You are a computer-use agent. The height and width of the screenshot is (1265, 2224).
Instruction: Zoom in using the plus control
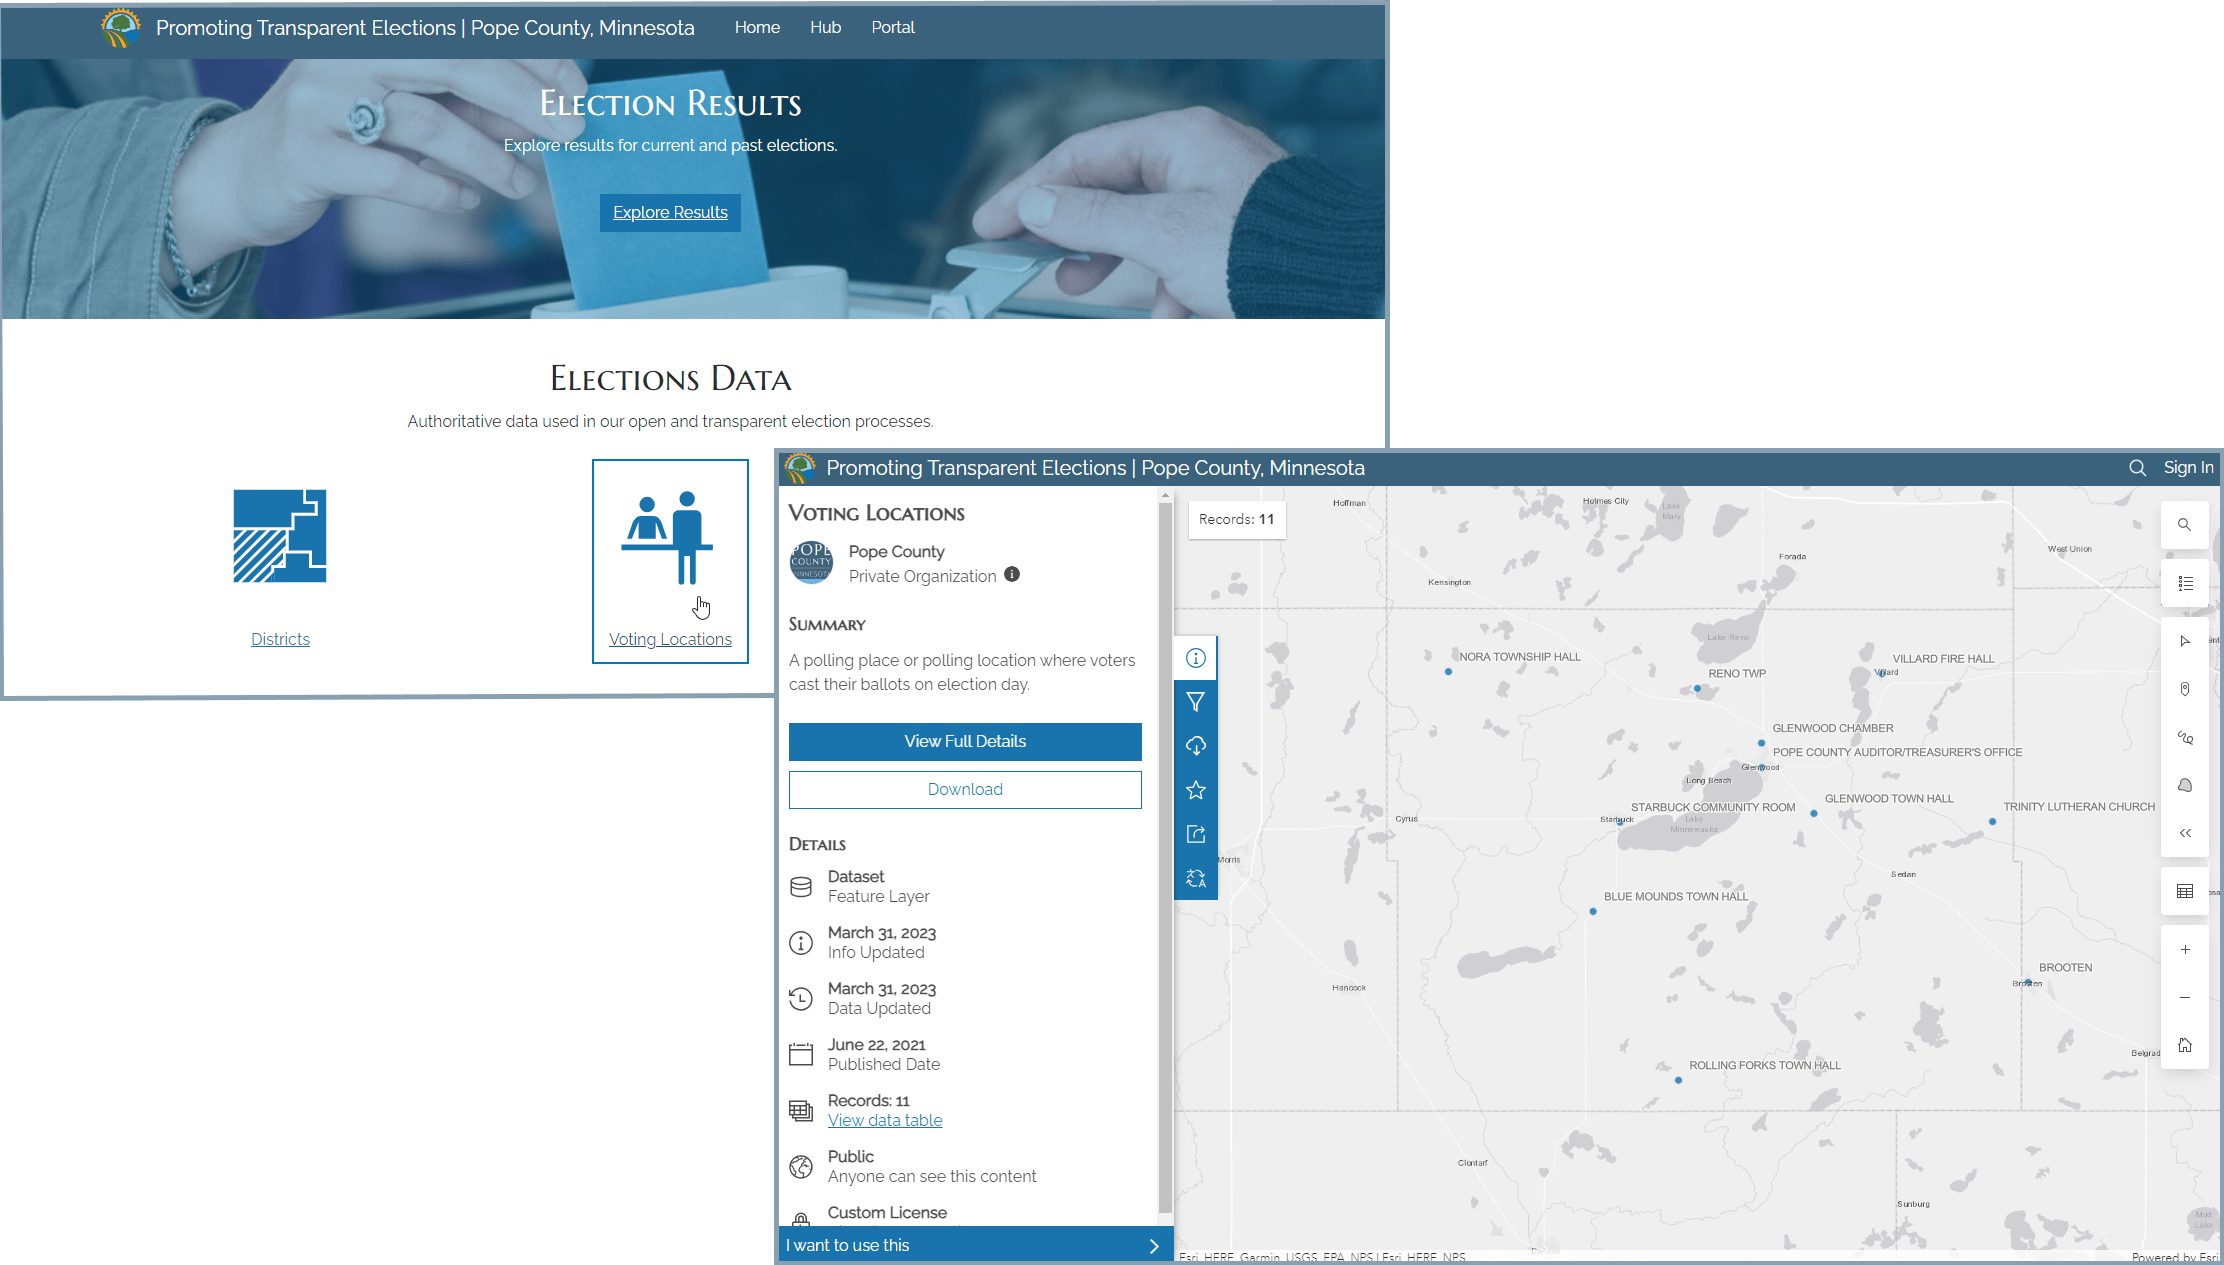tap(2185, 949)
